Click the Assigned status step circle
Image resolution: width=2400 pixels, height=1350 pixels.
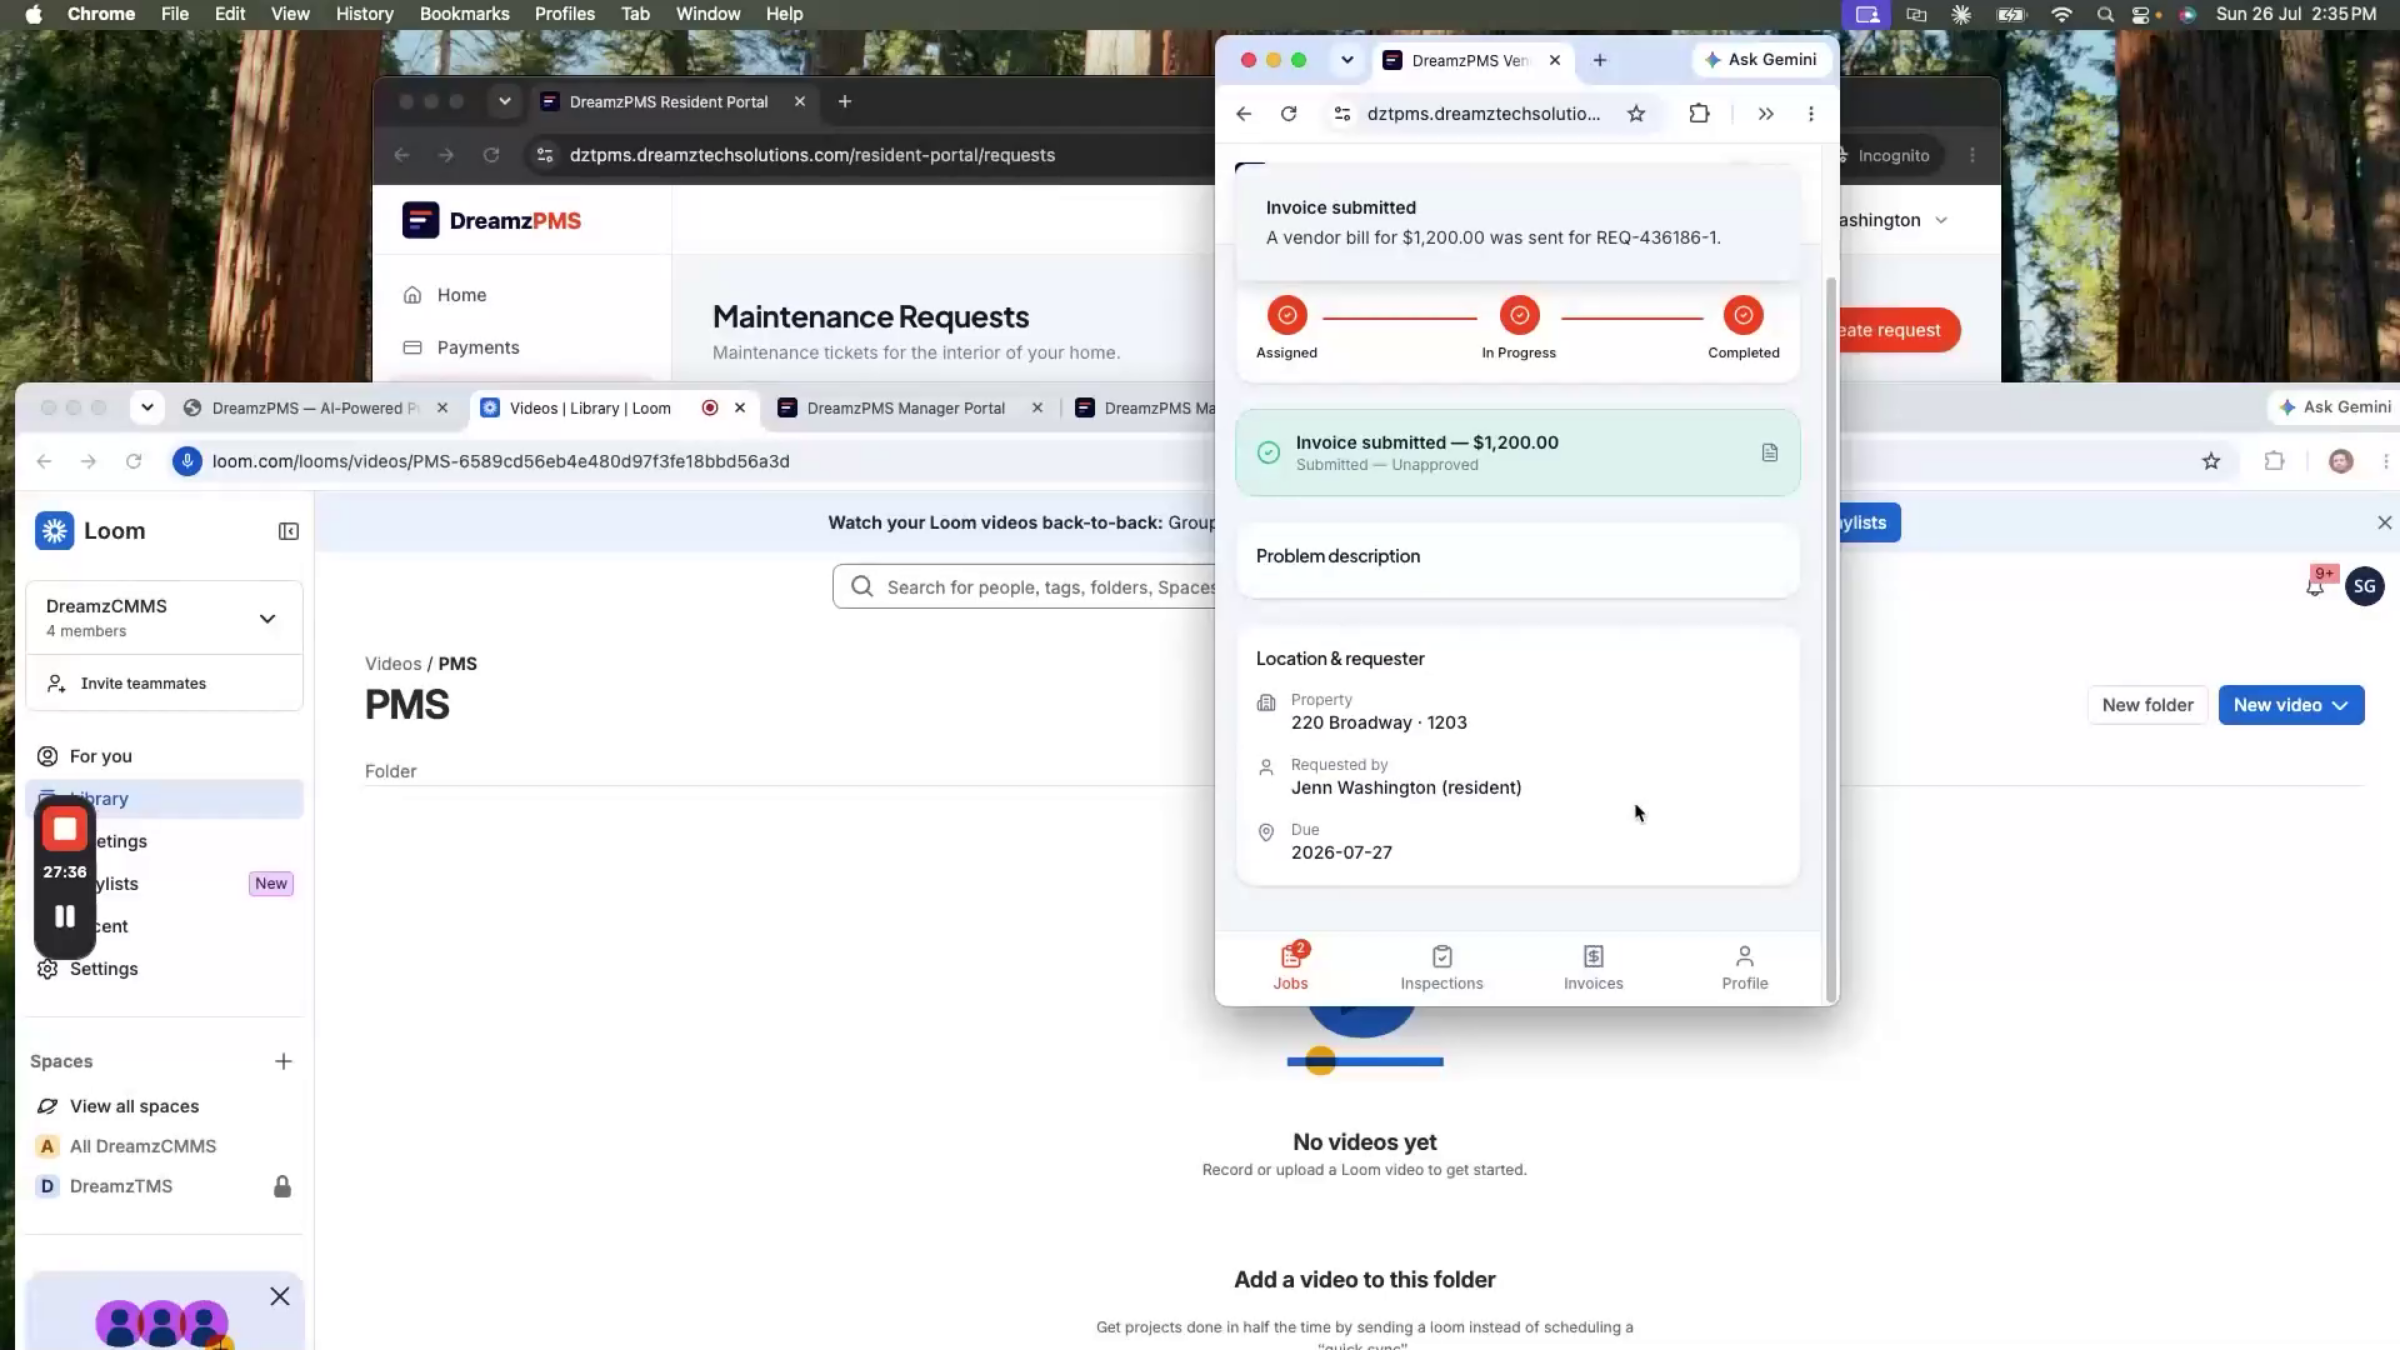tap(1287, 315)
